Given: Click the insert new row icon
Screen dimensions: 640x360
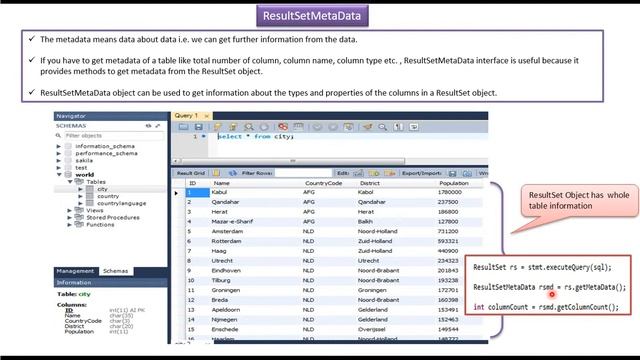Looking at the screenshot, I should coord(374,173).
